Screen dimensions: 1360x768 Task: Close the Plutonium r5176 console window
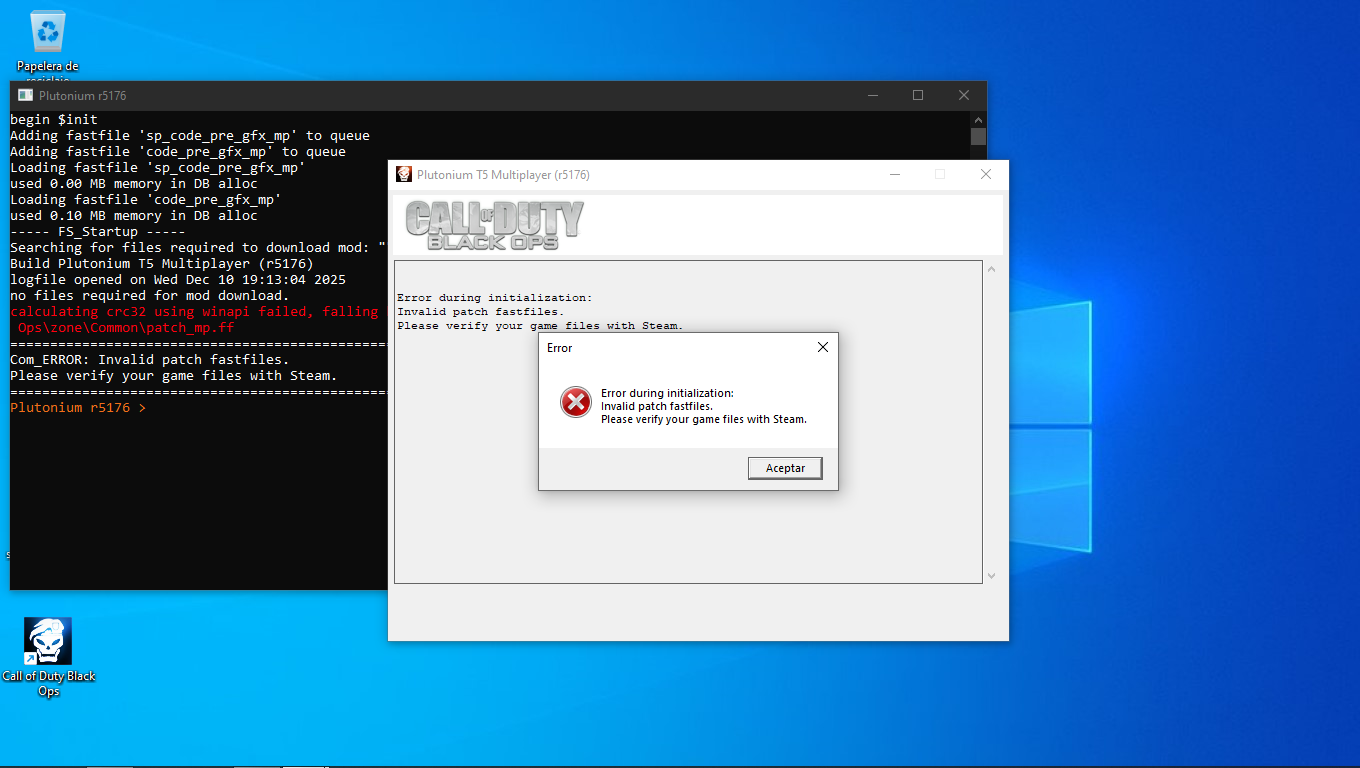coord(964,96)
